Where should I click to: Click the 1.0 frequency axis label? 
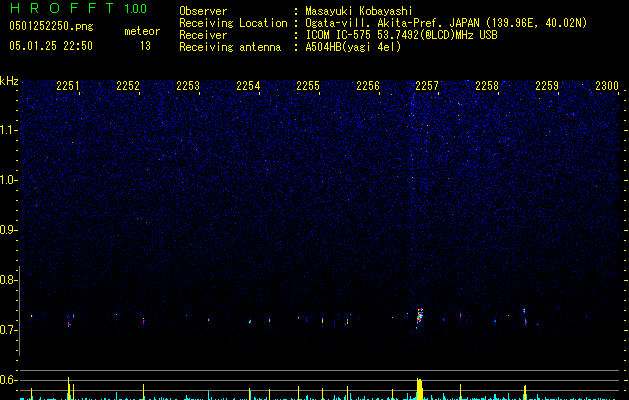click(x=8, y=180)
